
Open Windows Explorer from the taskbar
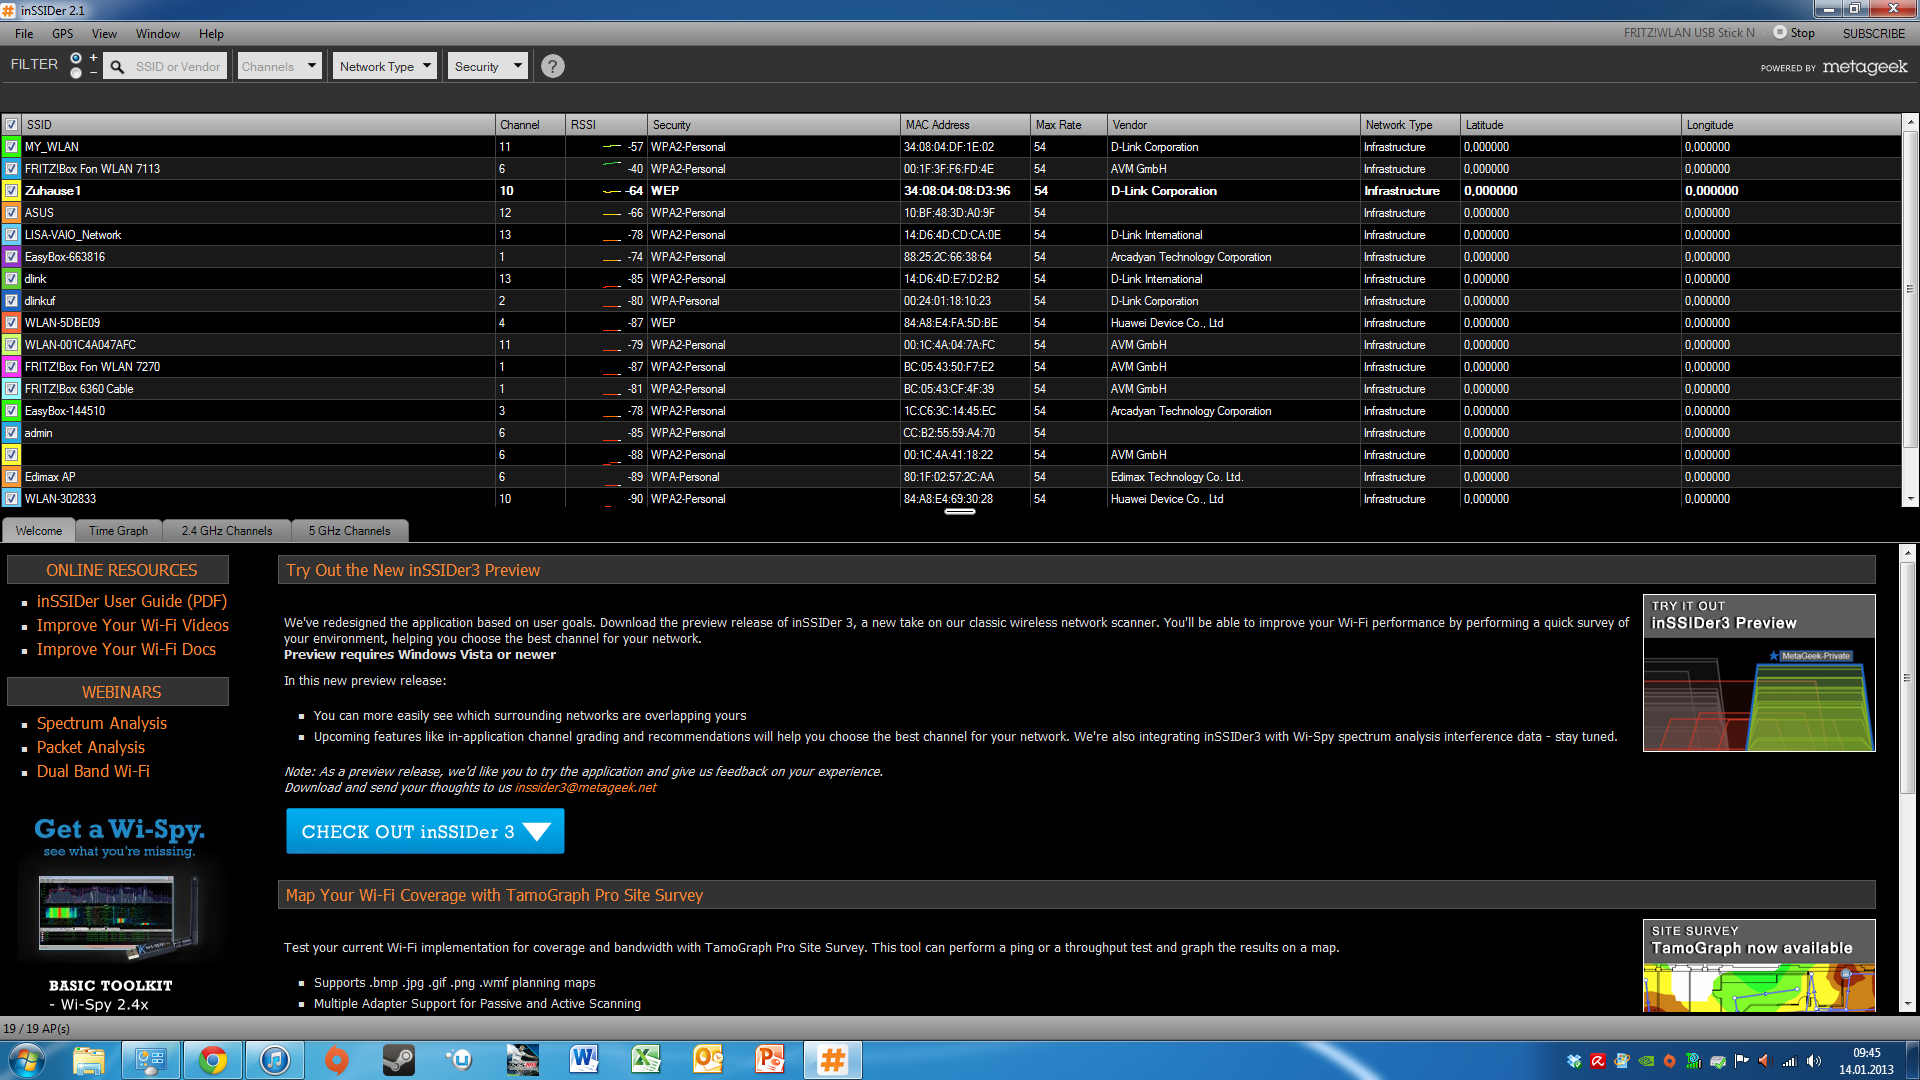pyautogui.click(x=88, y=1060)
